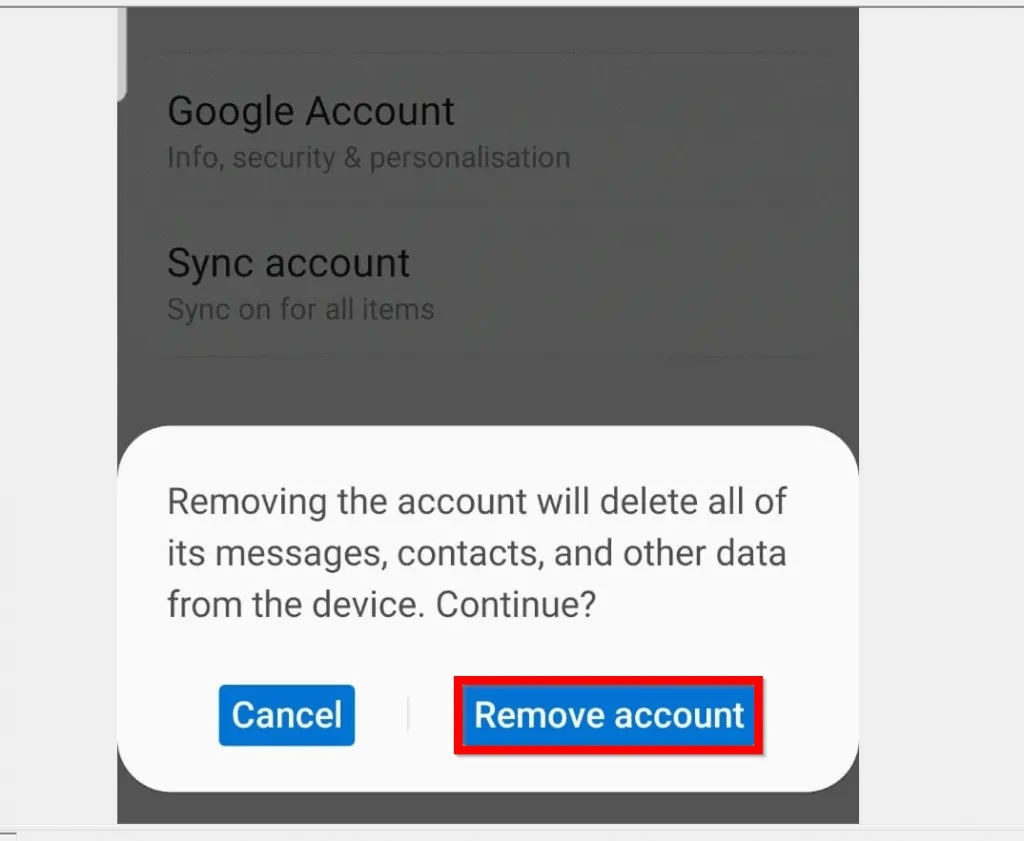Screen dimensions: 1024x841
Task: Select the Google Account heading label
Action: [310, 111]
